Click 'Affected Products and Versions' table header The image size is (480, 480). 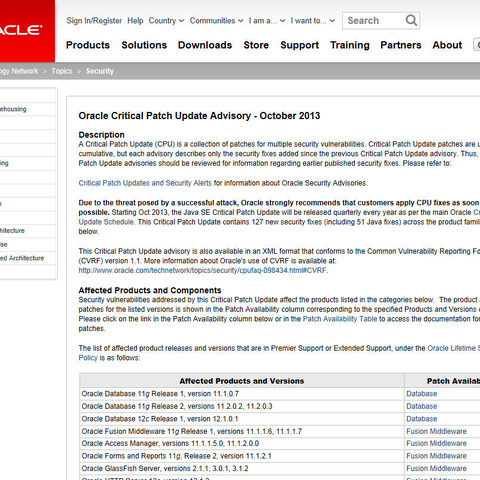click(x=242, y=381)
